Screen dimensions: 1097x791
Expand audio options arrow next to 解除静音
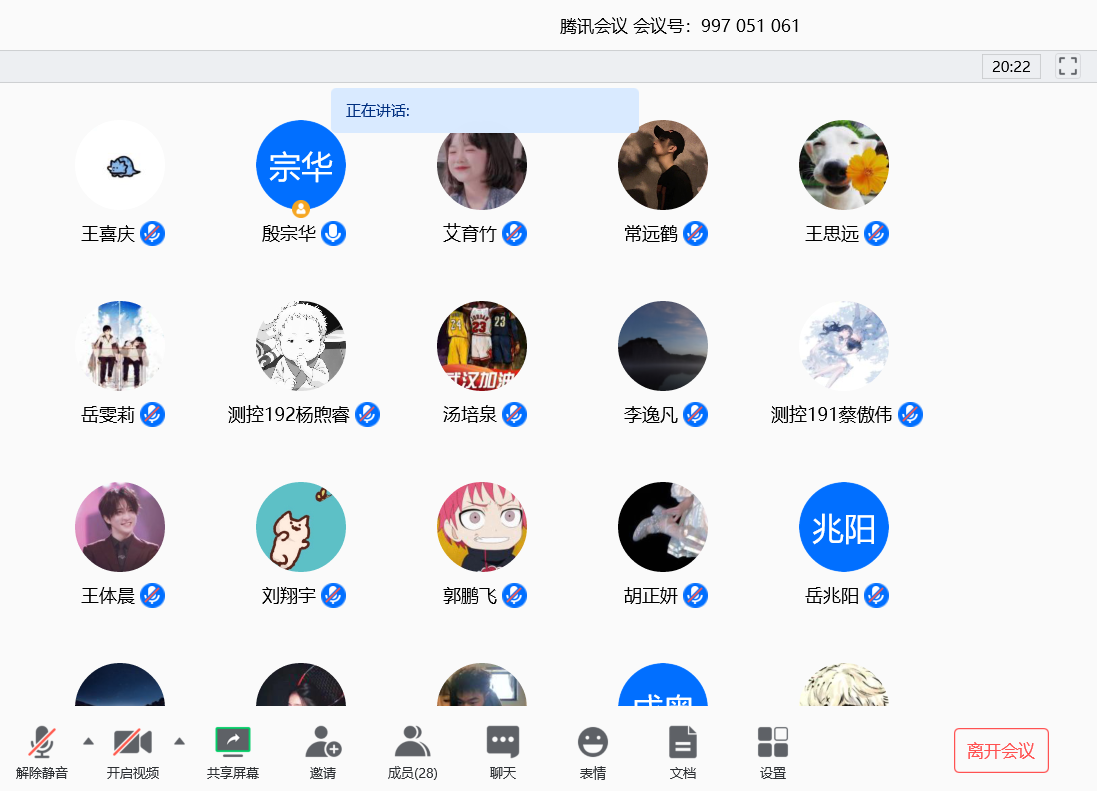pos(88,741)
